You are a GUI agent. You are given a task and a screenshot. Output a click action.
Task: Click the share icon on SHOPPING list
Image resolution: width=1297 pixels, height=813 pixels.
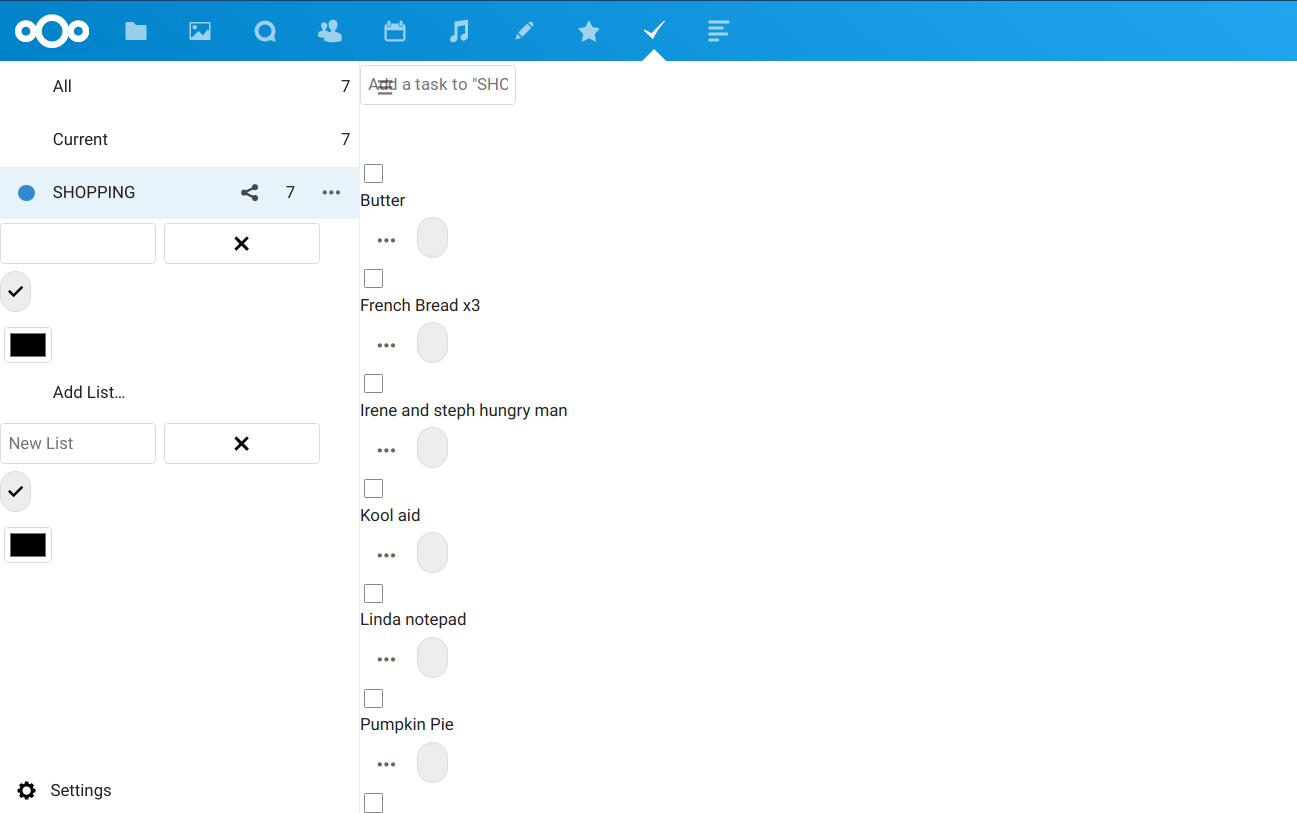click(x=250, y=192)
